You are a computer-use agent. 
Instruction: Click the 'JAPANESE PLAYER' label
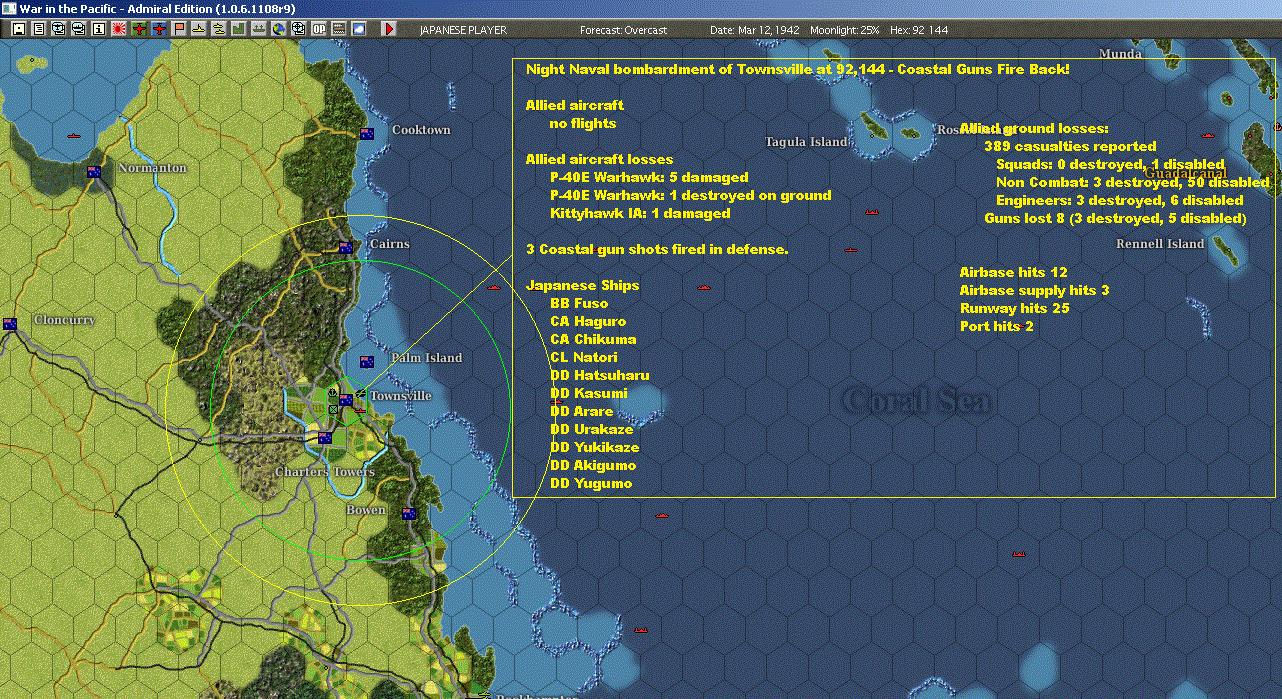(x=463, y=30)
